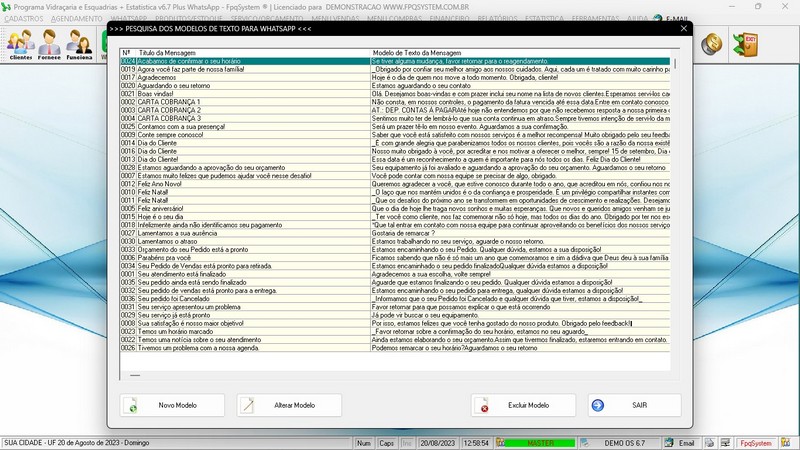The image size is (800, 450).
Task: Click the last icon after FpqSystem in status bar
Action: pyautogui.click(x=786, y=443)
